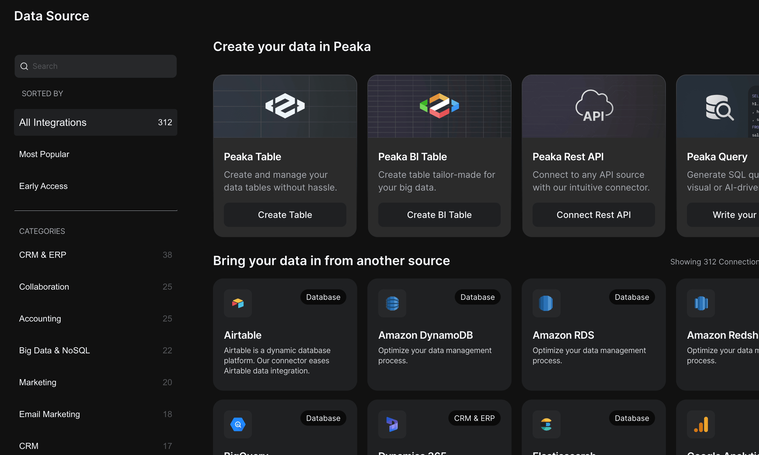Open the Airtable connector title
Image resolution: width=759 pixels, height=455 pixels.
pyautogui.click(x=243, y=335)
